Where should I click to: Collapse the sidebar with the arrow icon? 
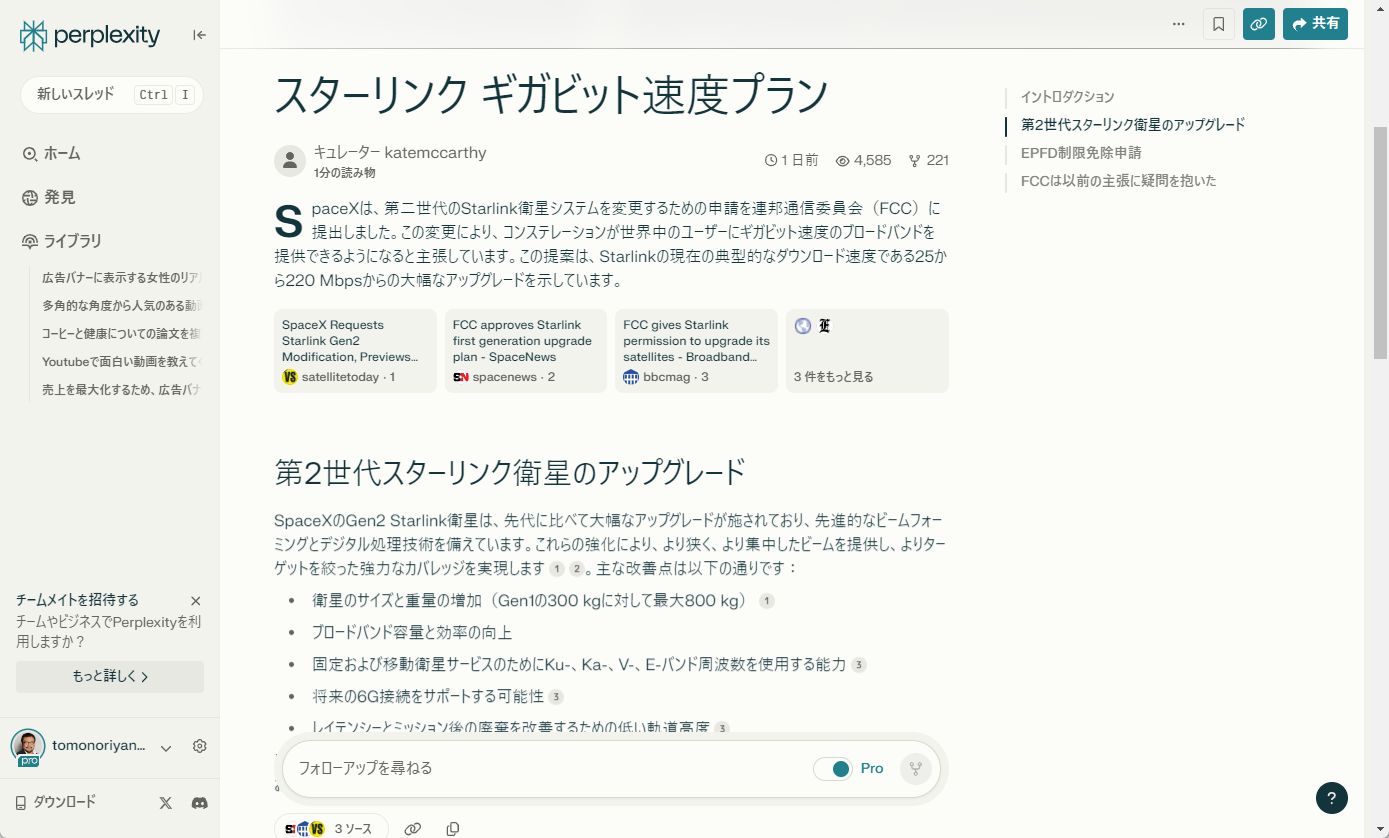coord(199,34)
